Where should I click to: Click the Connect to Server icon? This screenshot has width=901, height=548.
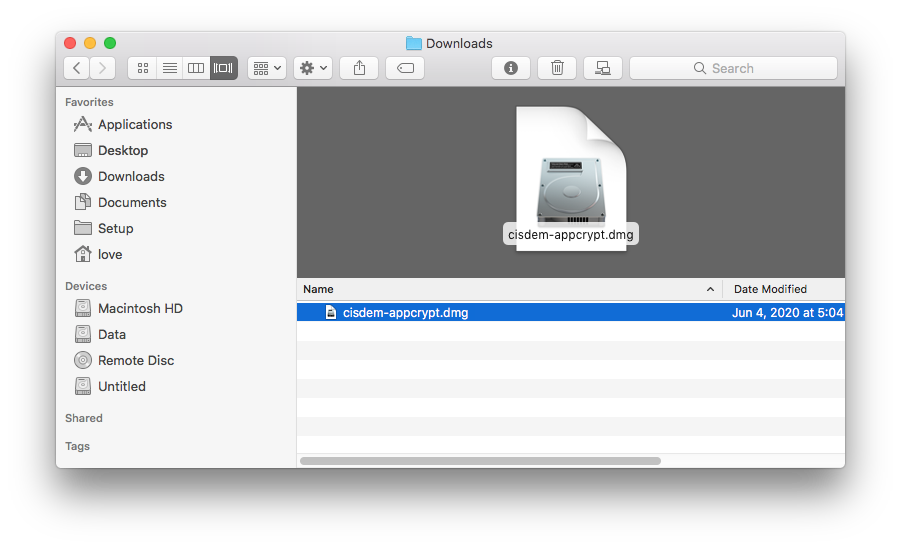[603, 68]
